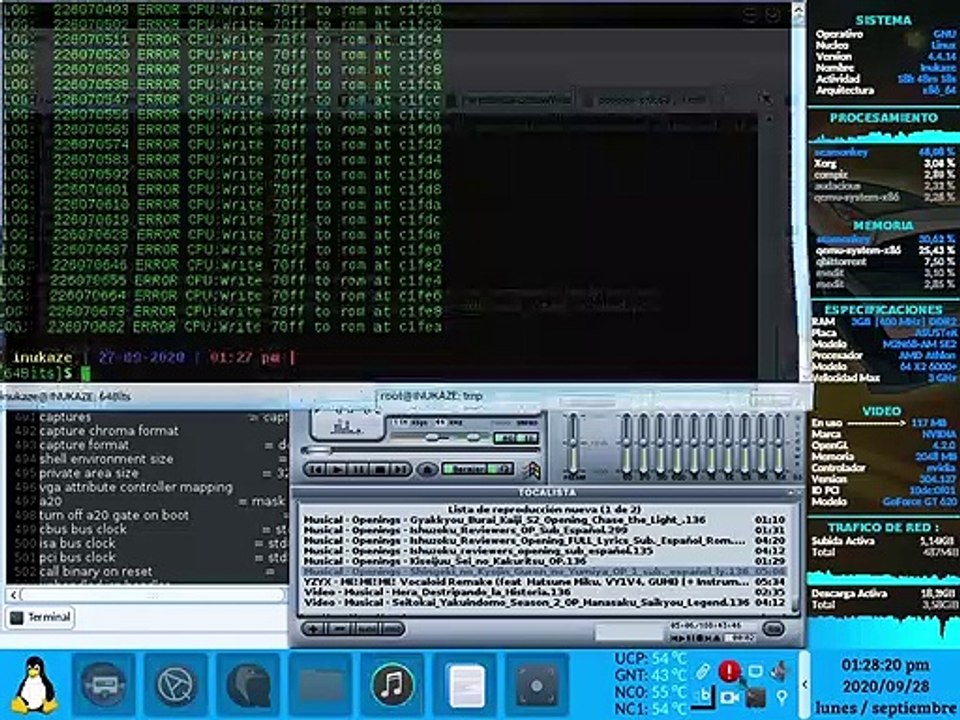Open the folder file manager dock icon

pyautogui.click(x=320, y=684)
